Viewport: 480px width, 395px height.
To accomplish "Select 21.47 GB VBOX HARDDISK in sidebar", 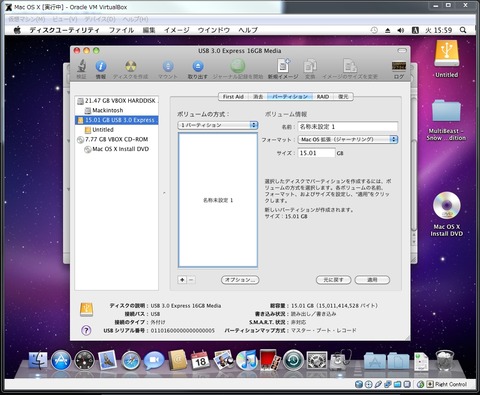I will (x=117, y=100).
